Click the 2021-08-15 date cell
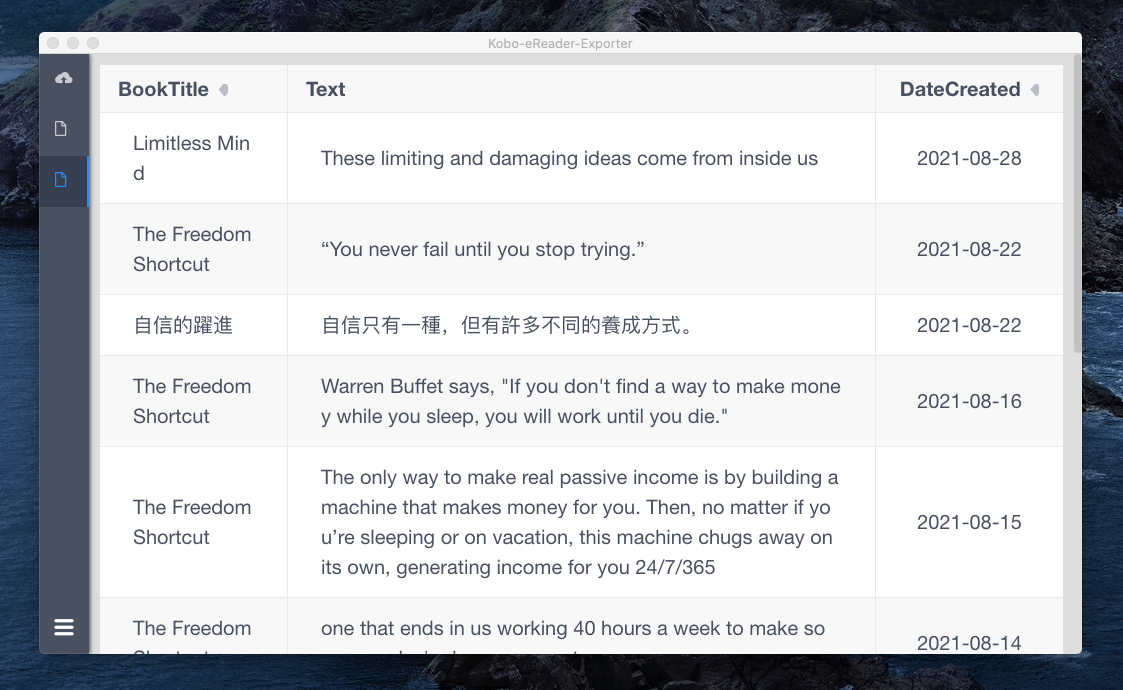Screen dimensions: 1123x690 pos(968,522)
